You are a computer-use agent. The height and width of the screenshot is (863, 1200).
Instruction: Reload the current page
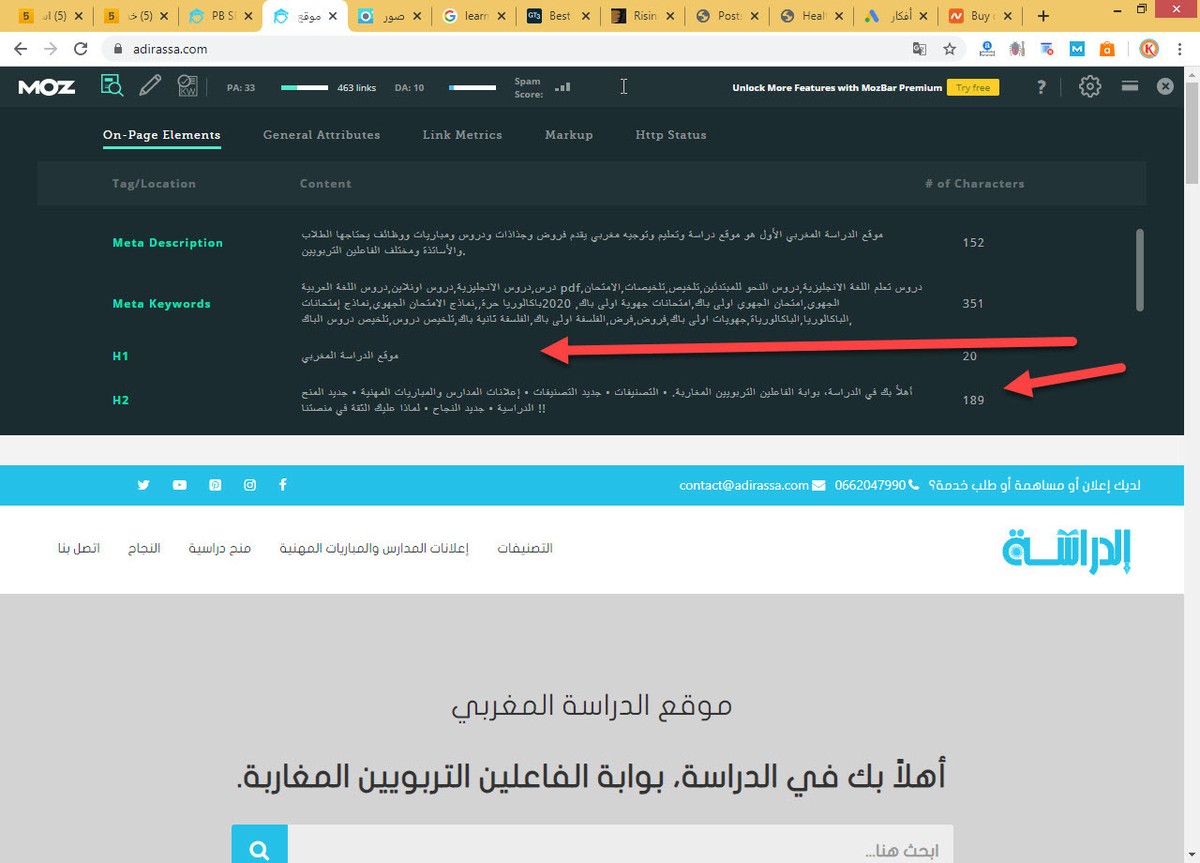tap(82, 48)
